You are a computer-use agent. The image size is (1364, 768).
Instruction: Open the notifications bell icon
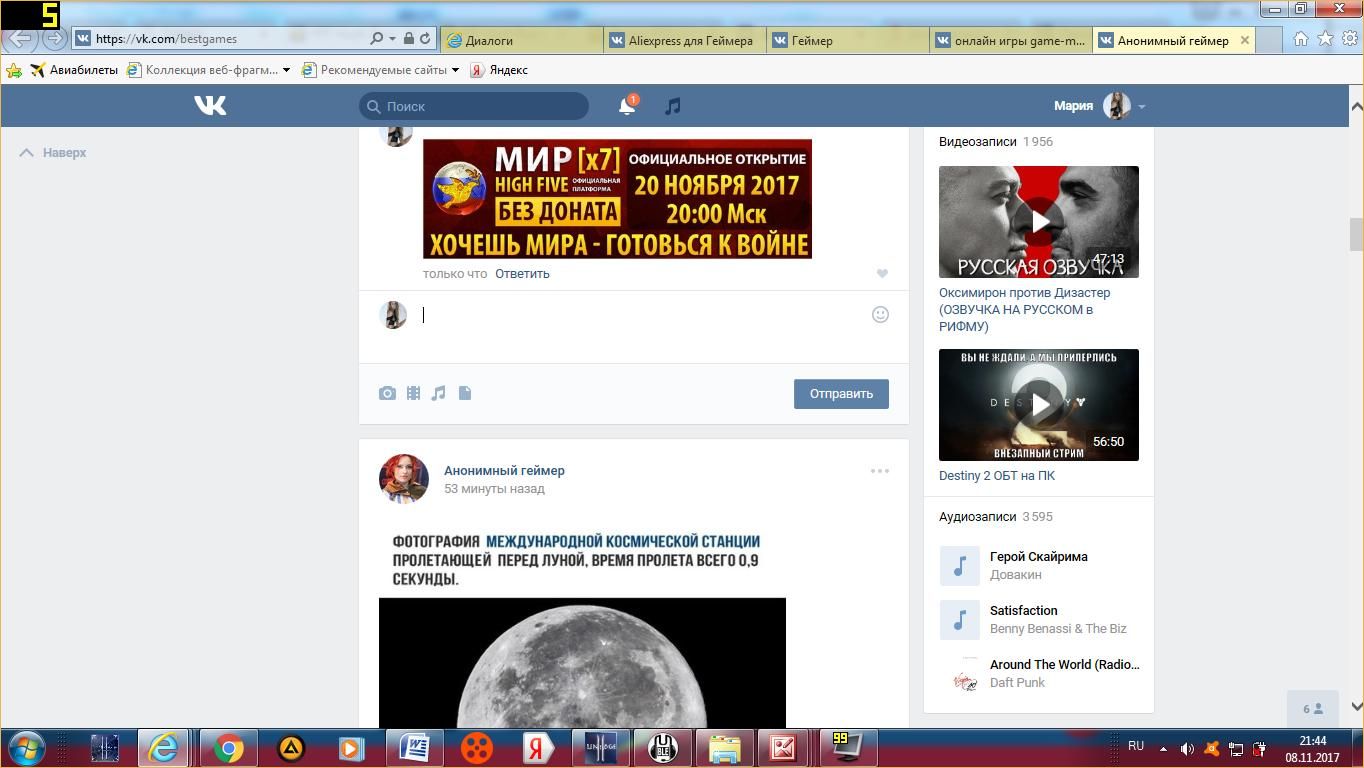pyautogui.click(x=627, y=105)
